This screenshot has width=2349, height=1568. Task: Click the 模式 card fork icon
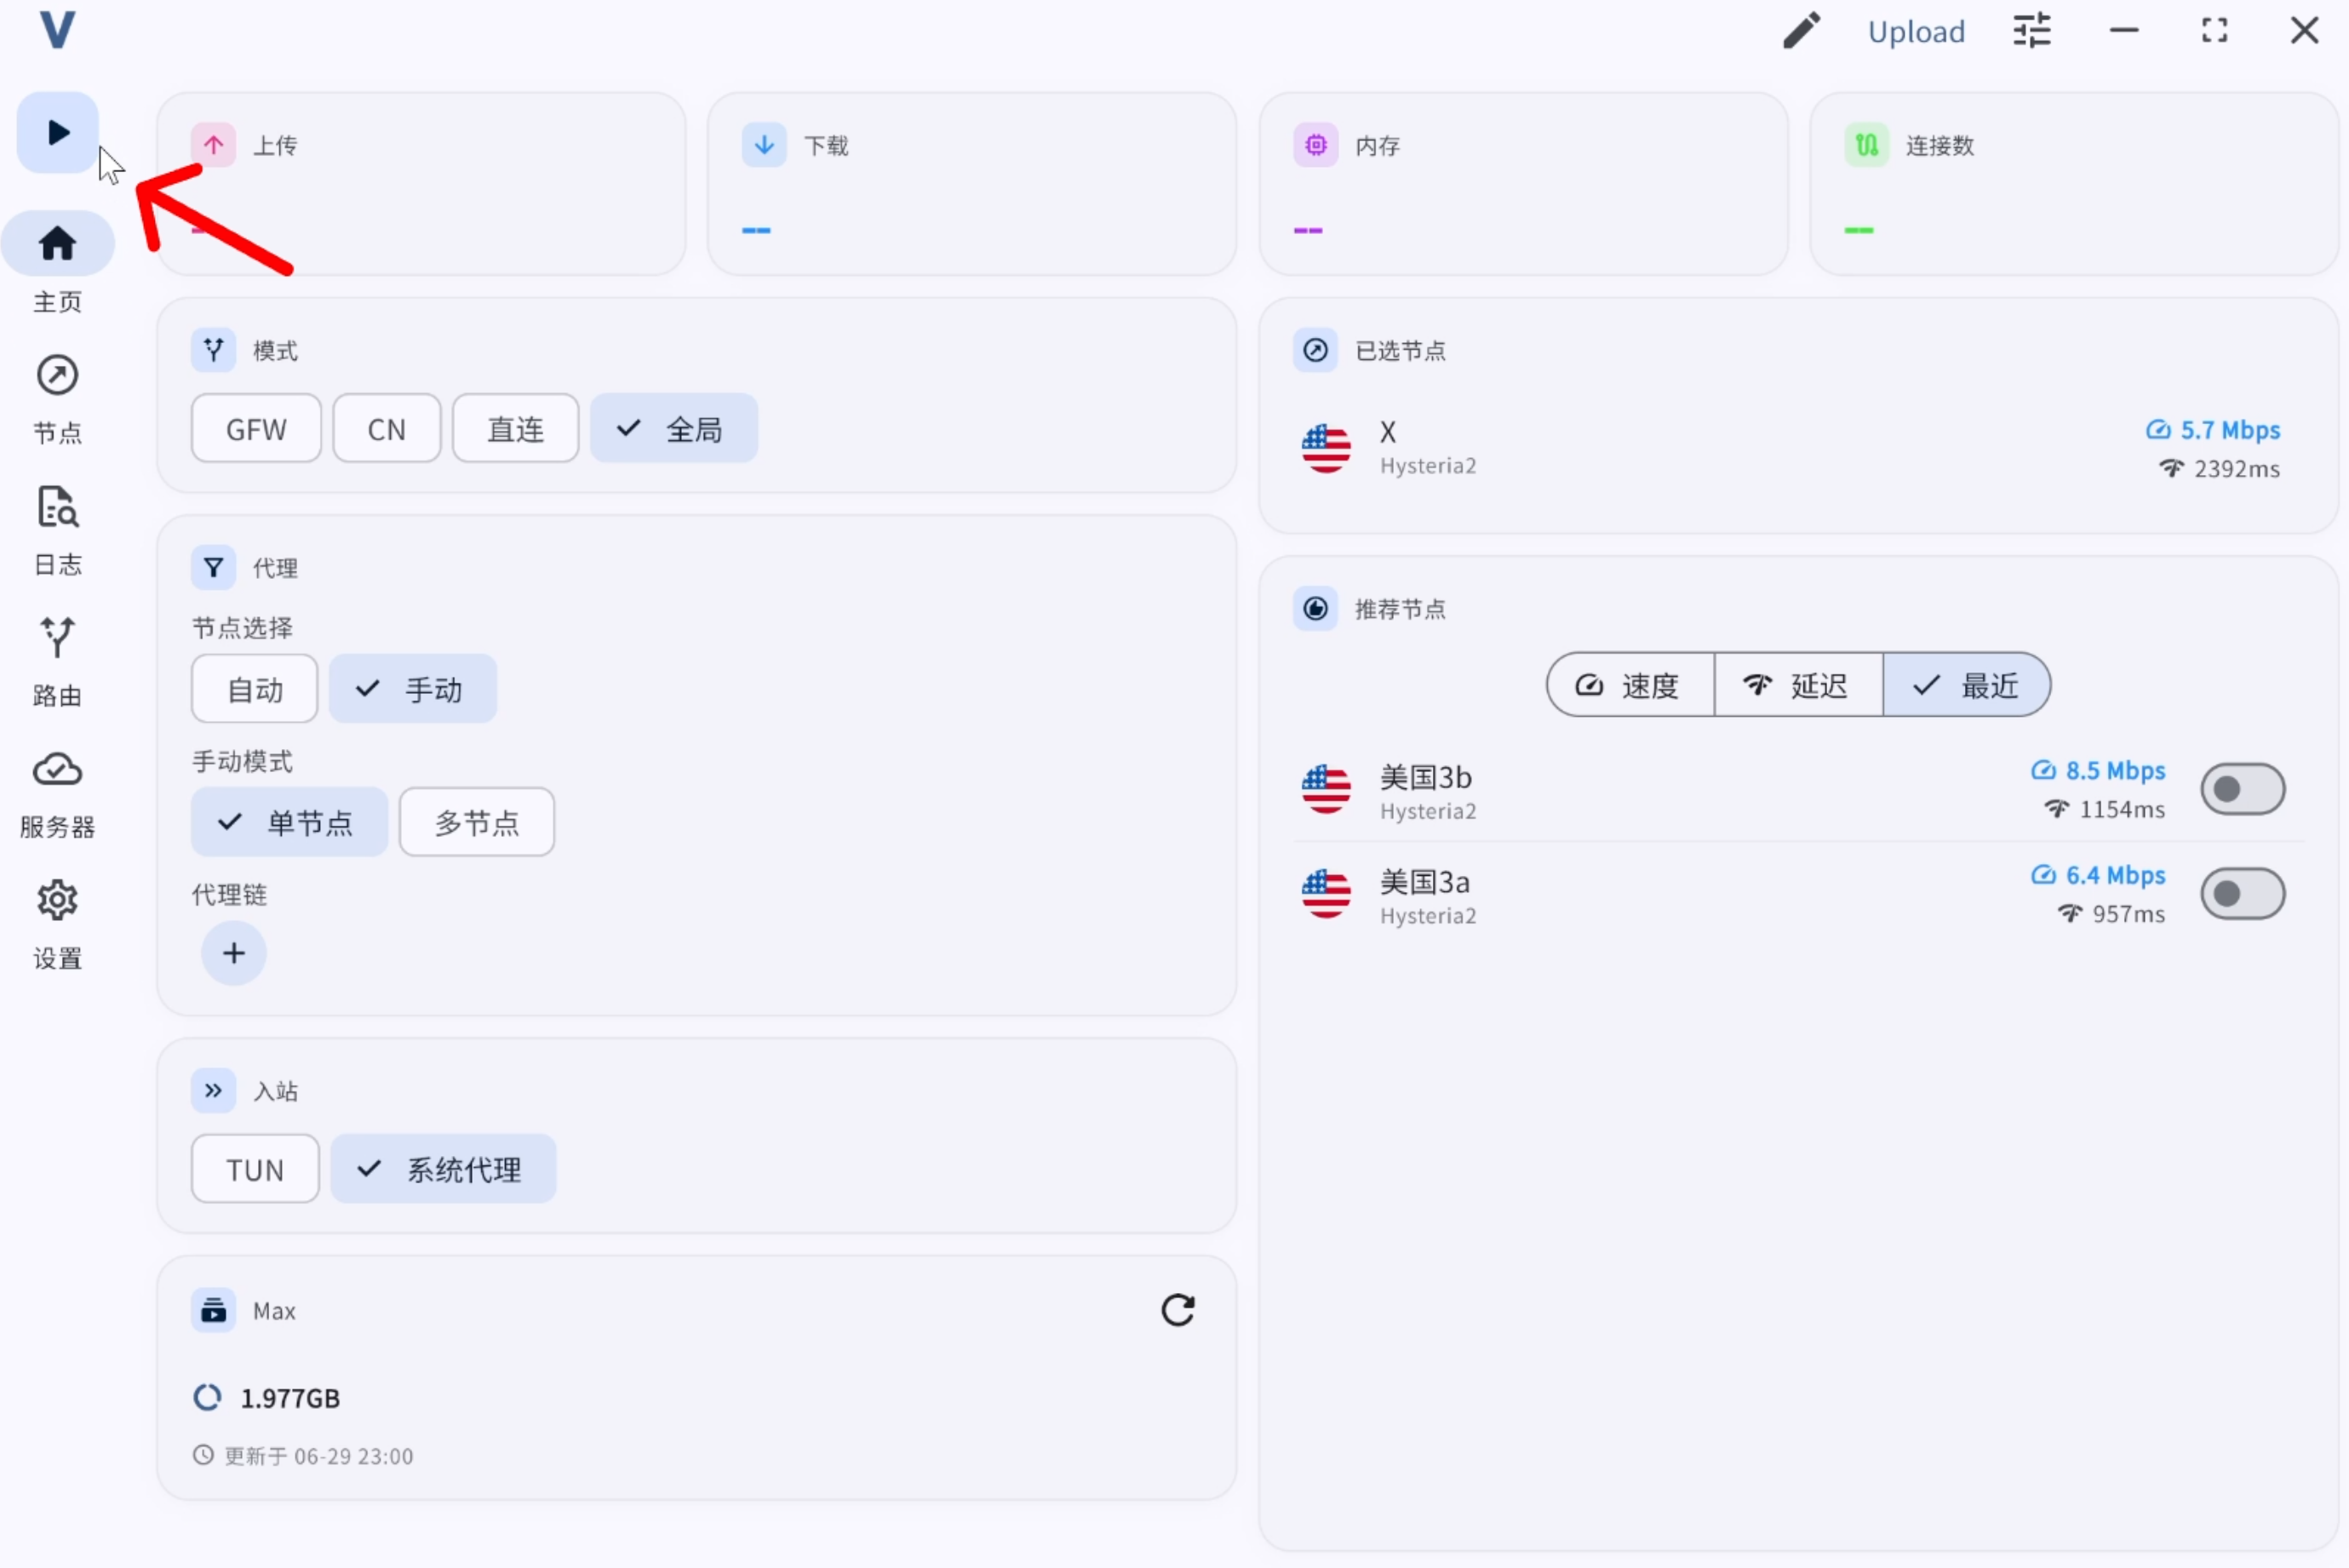click(213, 350)
